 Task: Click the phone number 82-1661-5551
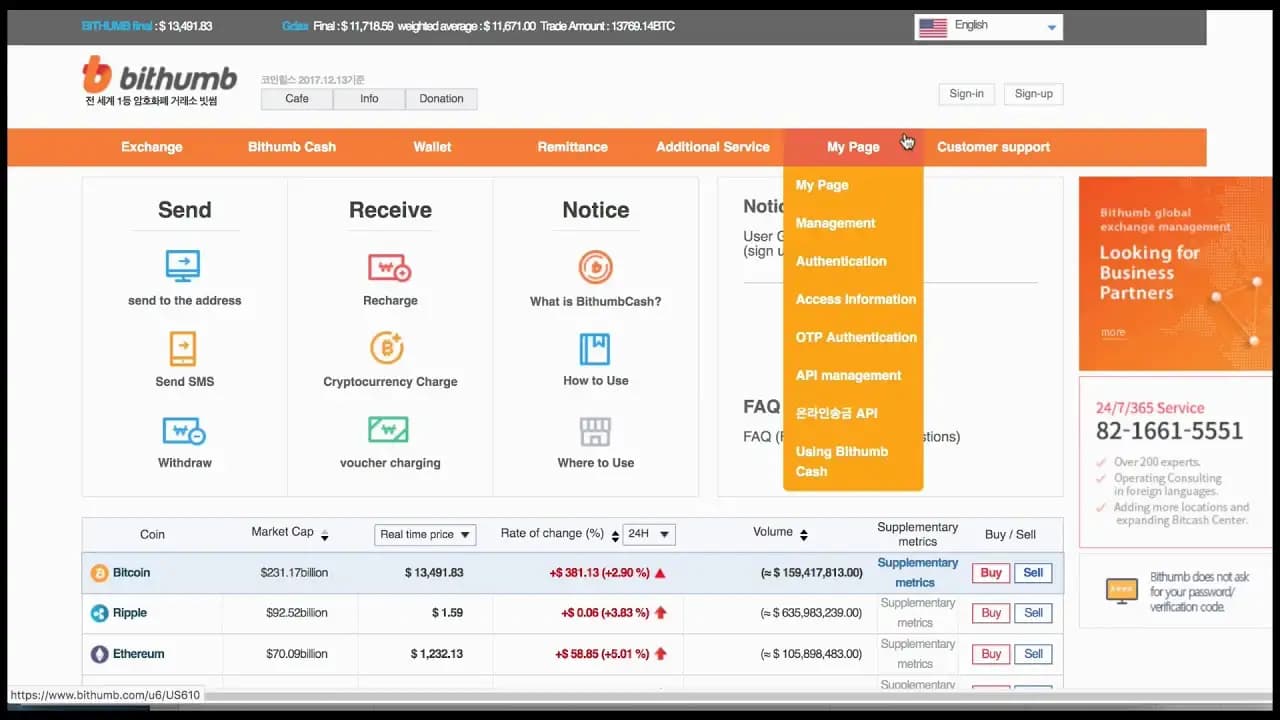tap(1169, 431)
